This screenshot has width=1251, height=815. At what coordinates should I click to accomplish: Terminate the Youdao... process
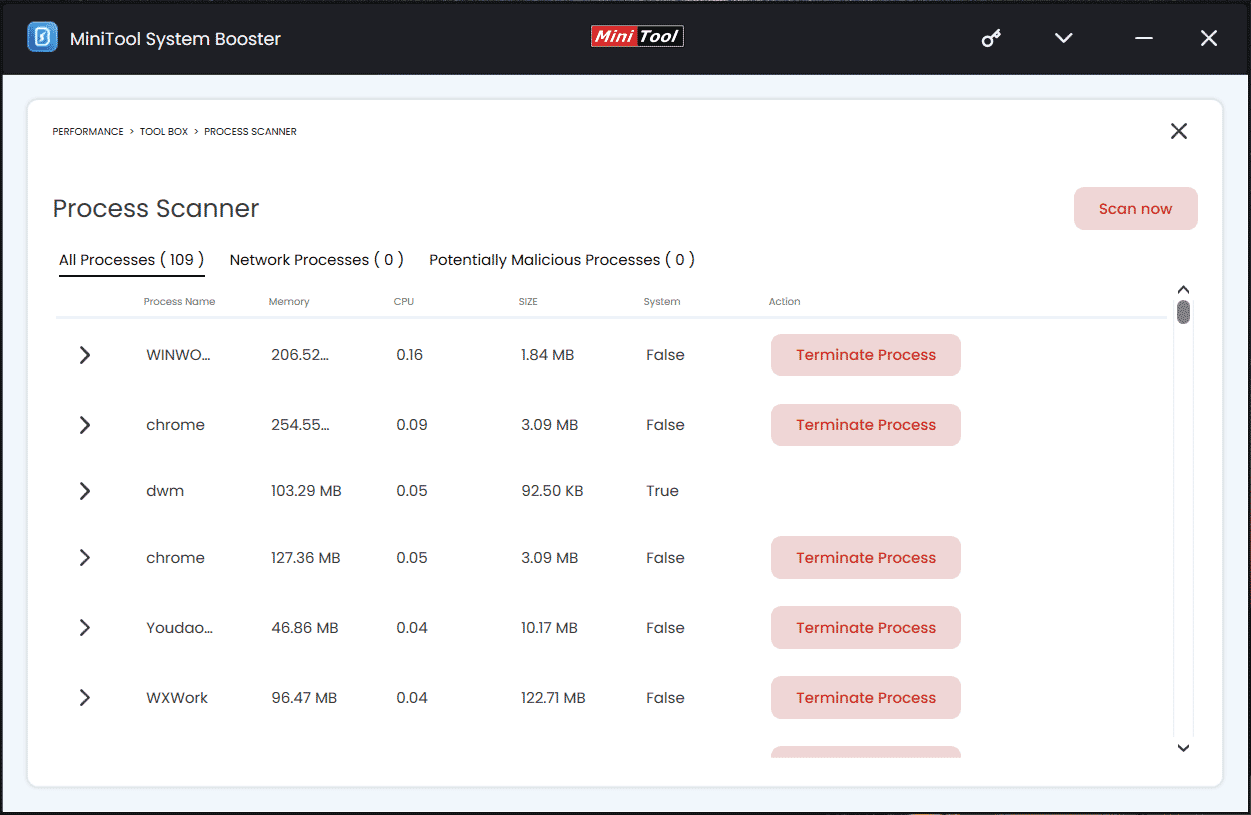point(866,628)
